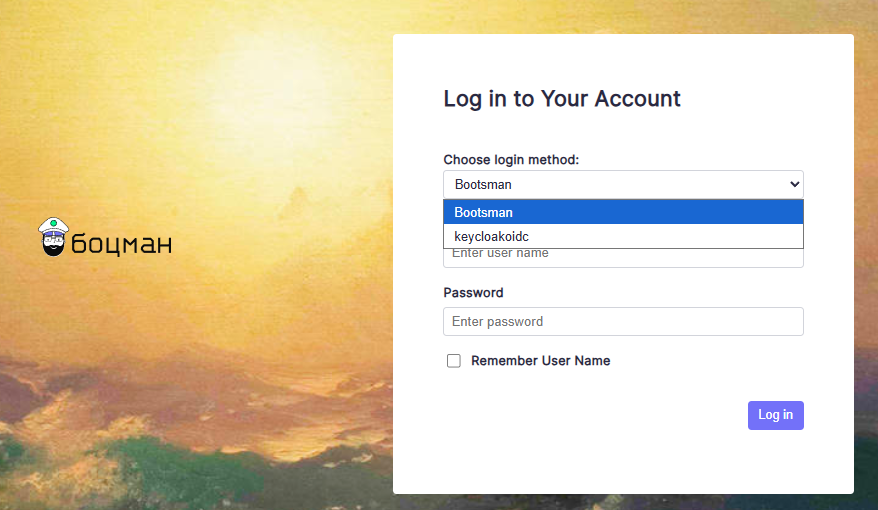This screenshot has height=510, width=878.
Task: Select the highlighted Bootsman option in list
Action: click(x=623, y=212)
